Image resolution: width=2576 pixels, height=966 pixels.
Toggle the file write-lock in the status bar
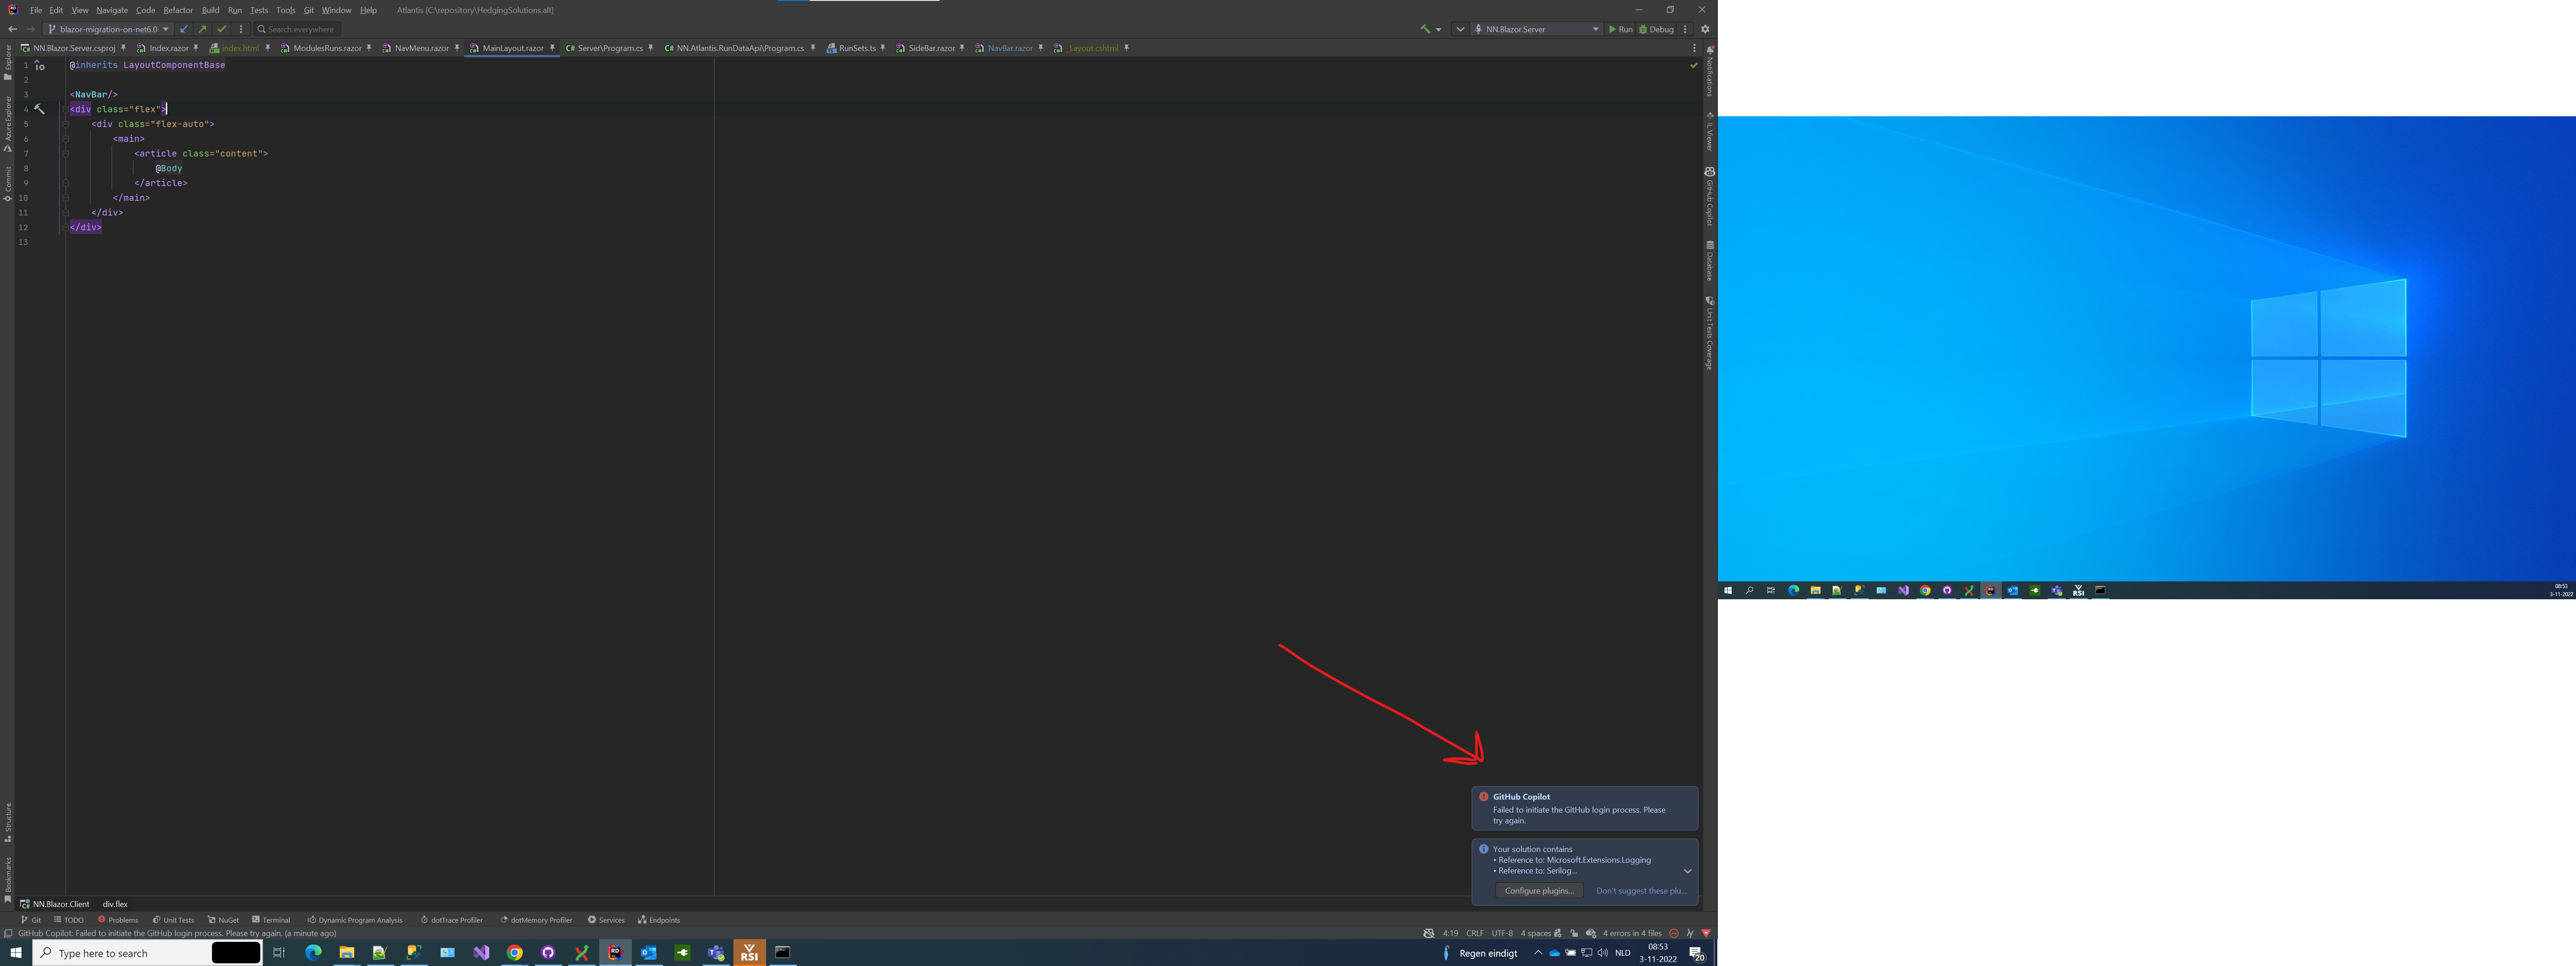click(1574, 933)
